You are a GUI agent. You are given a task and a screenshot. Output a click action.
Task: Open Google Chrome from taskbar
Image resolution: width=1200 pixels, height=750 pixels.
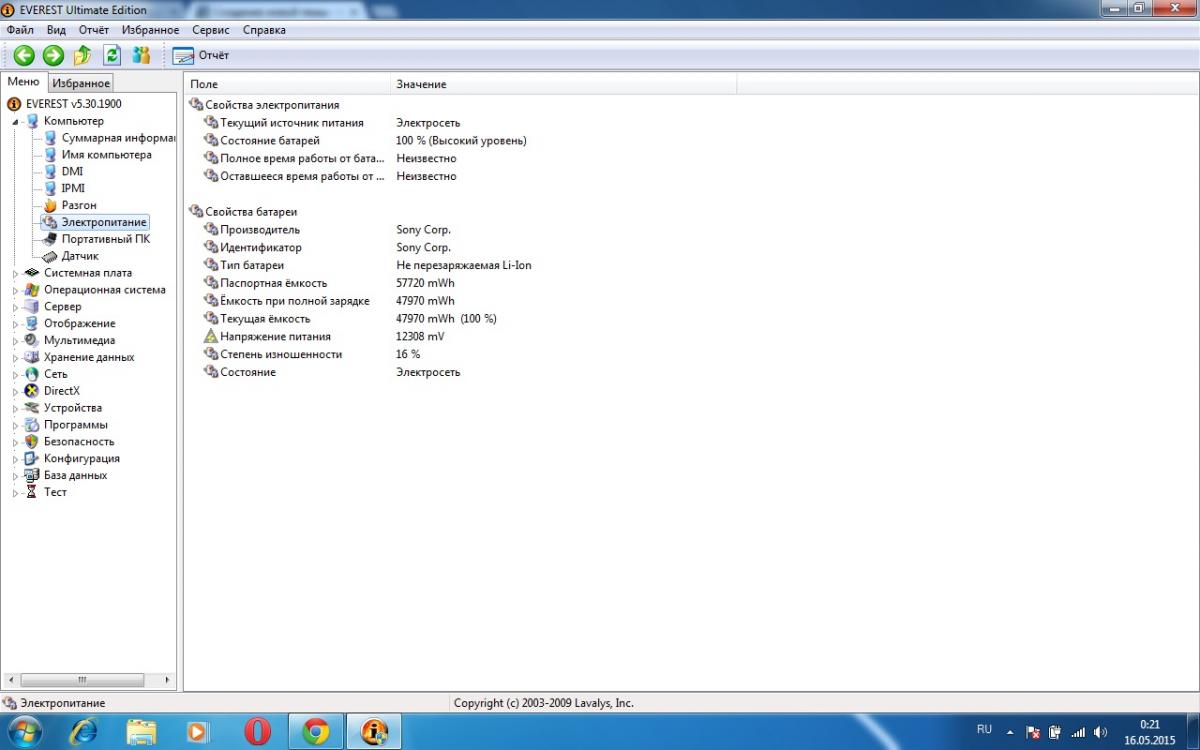click(x=316, y=732)
